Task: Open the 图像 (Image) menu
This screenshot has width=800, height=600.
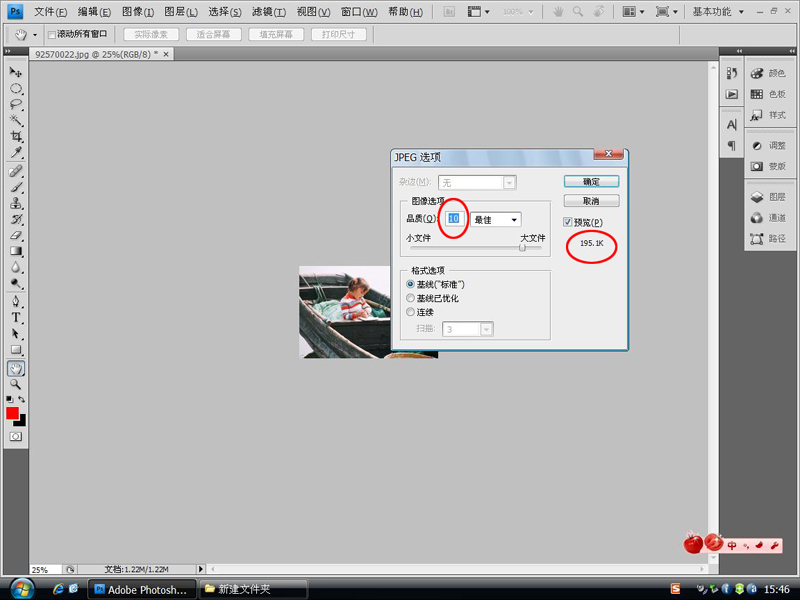Action: pyautogui.click(x=138, y=12)
